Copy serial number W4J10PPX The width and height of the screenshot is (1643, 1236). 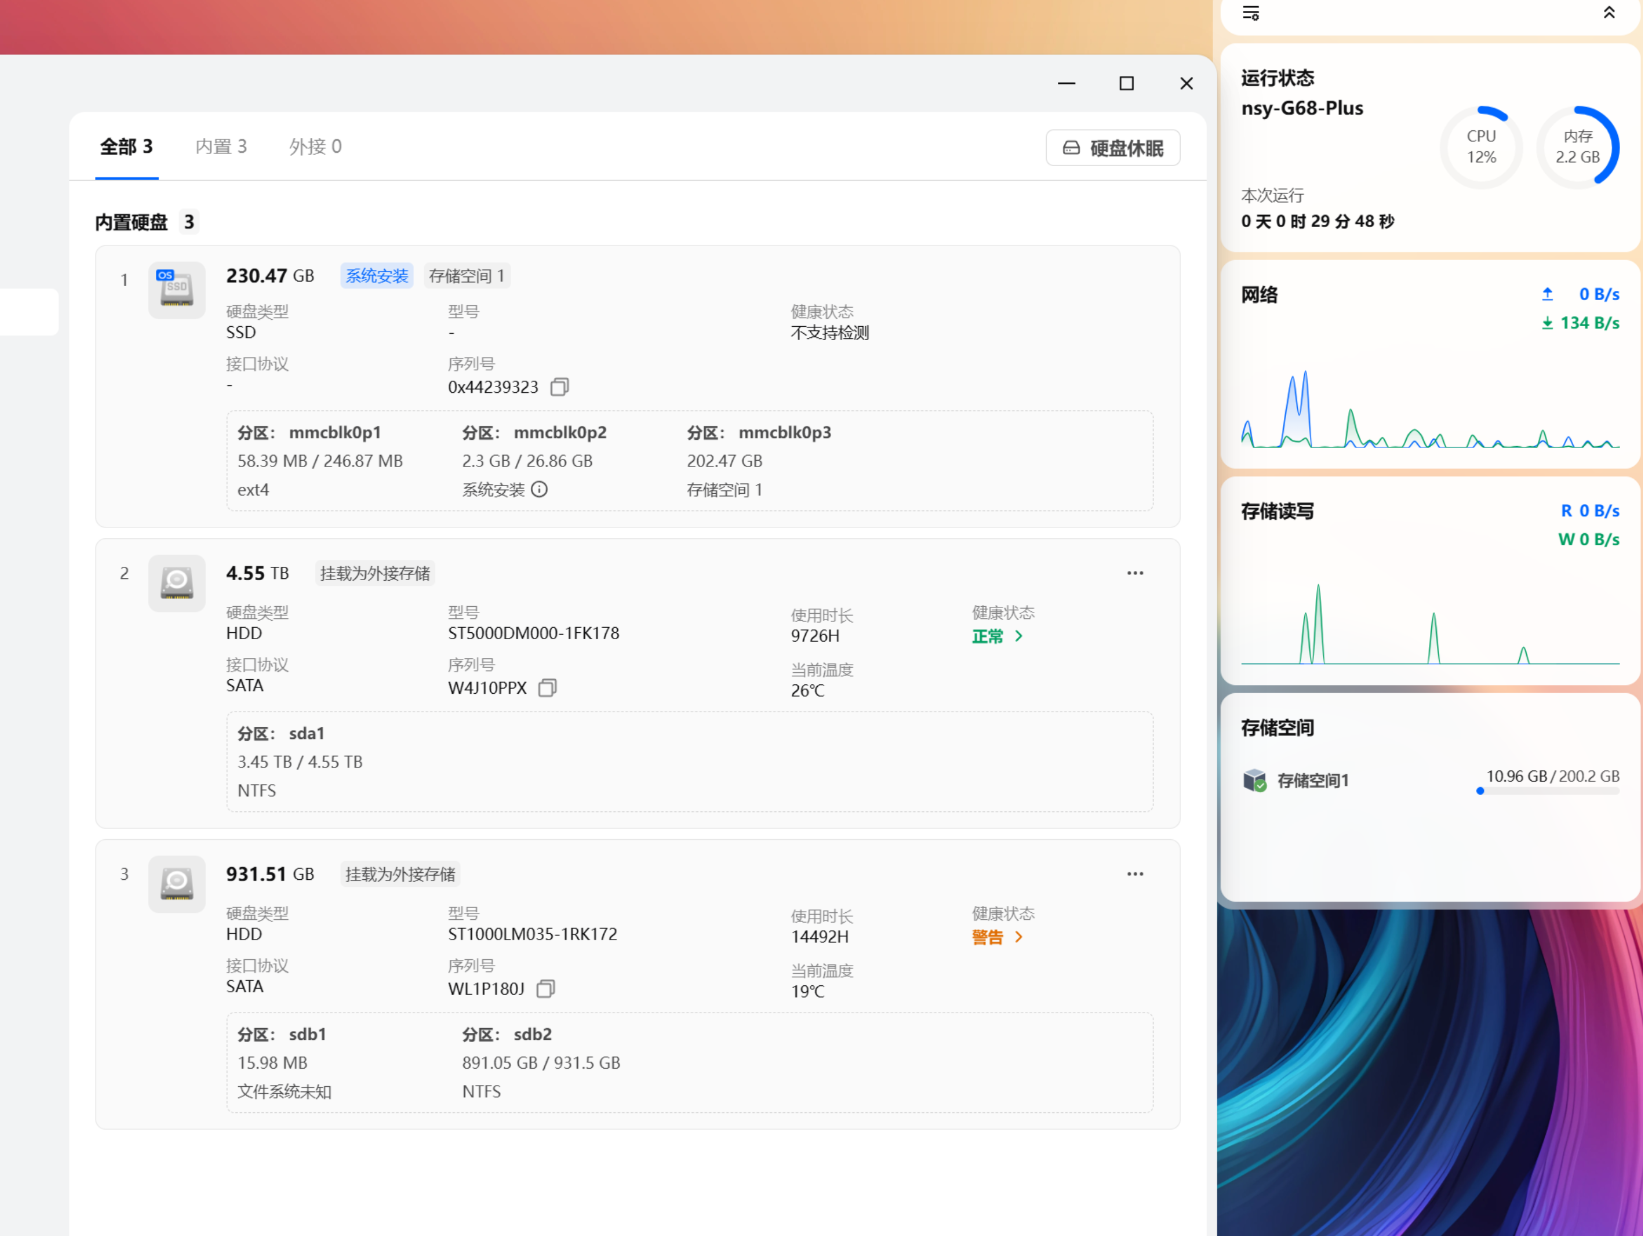pos(548,688)
